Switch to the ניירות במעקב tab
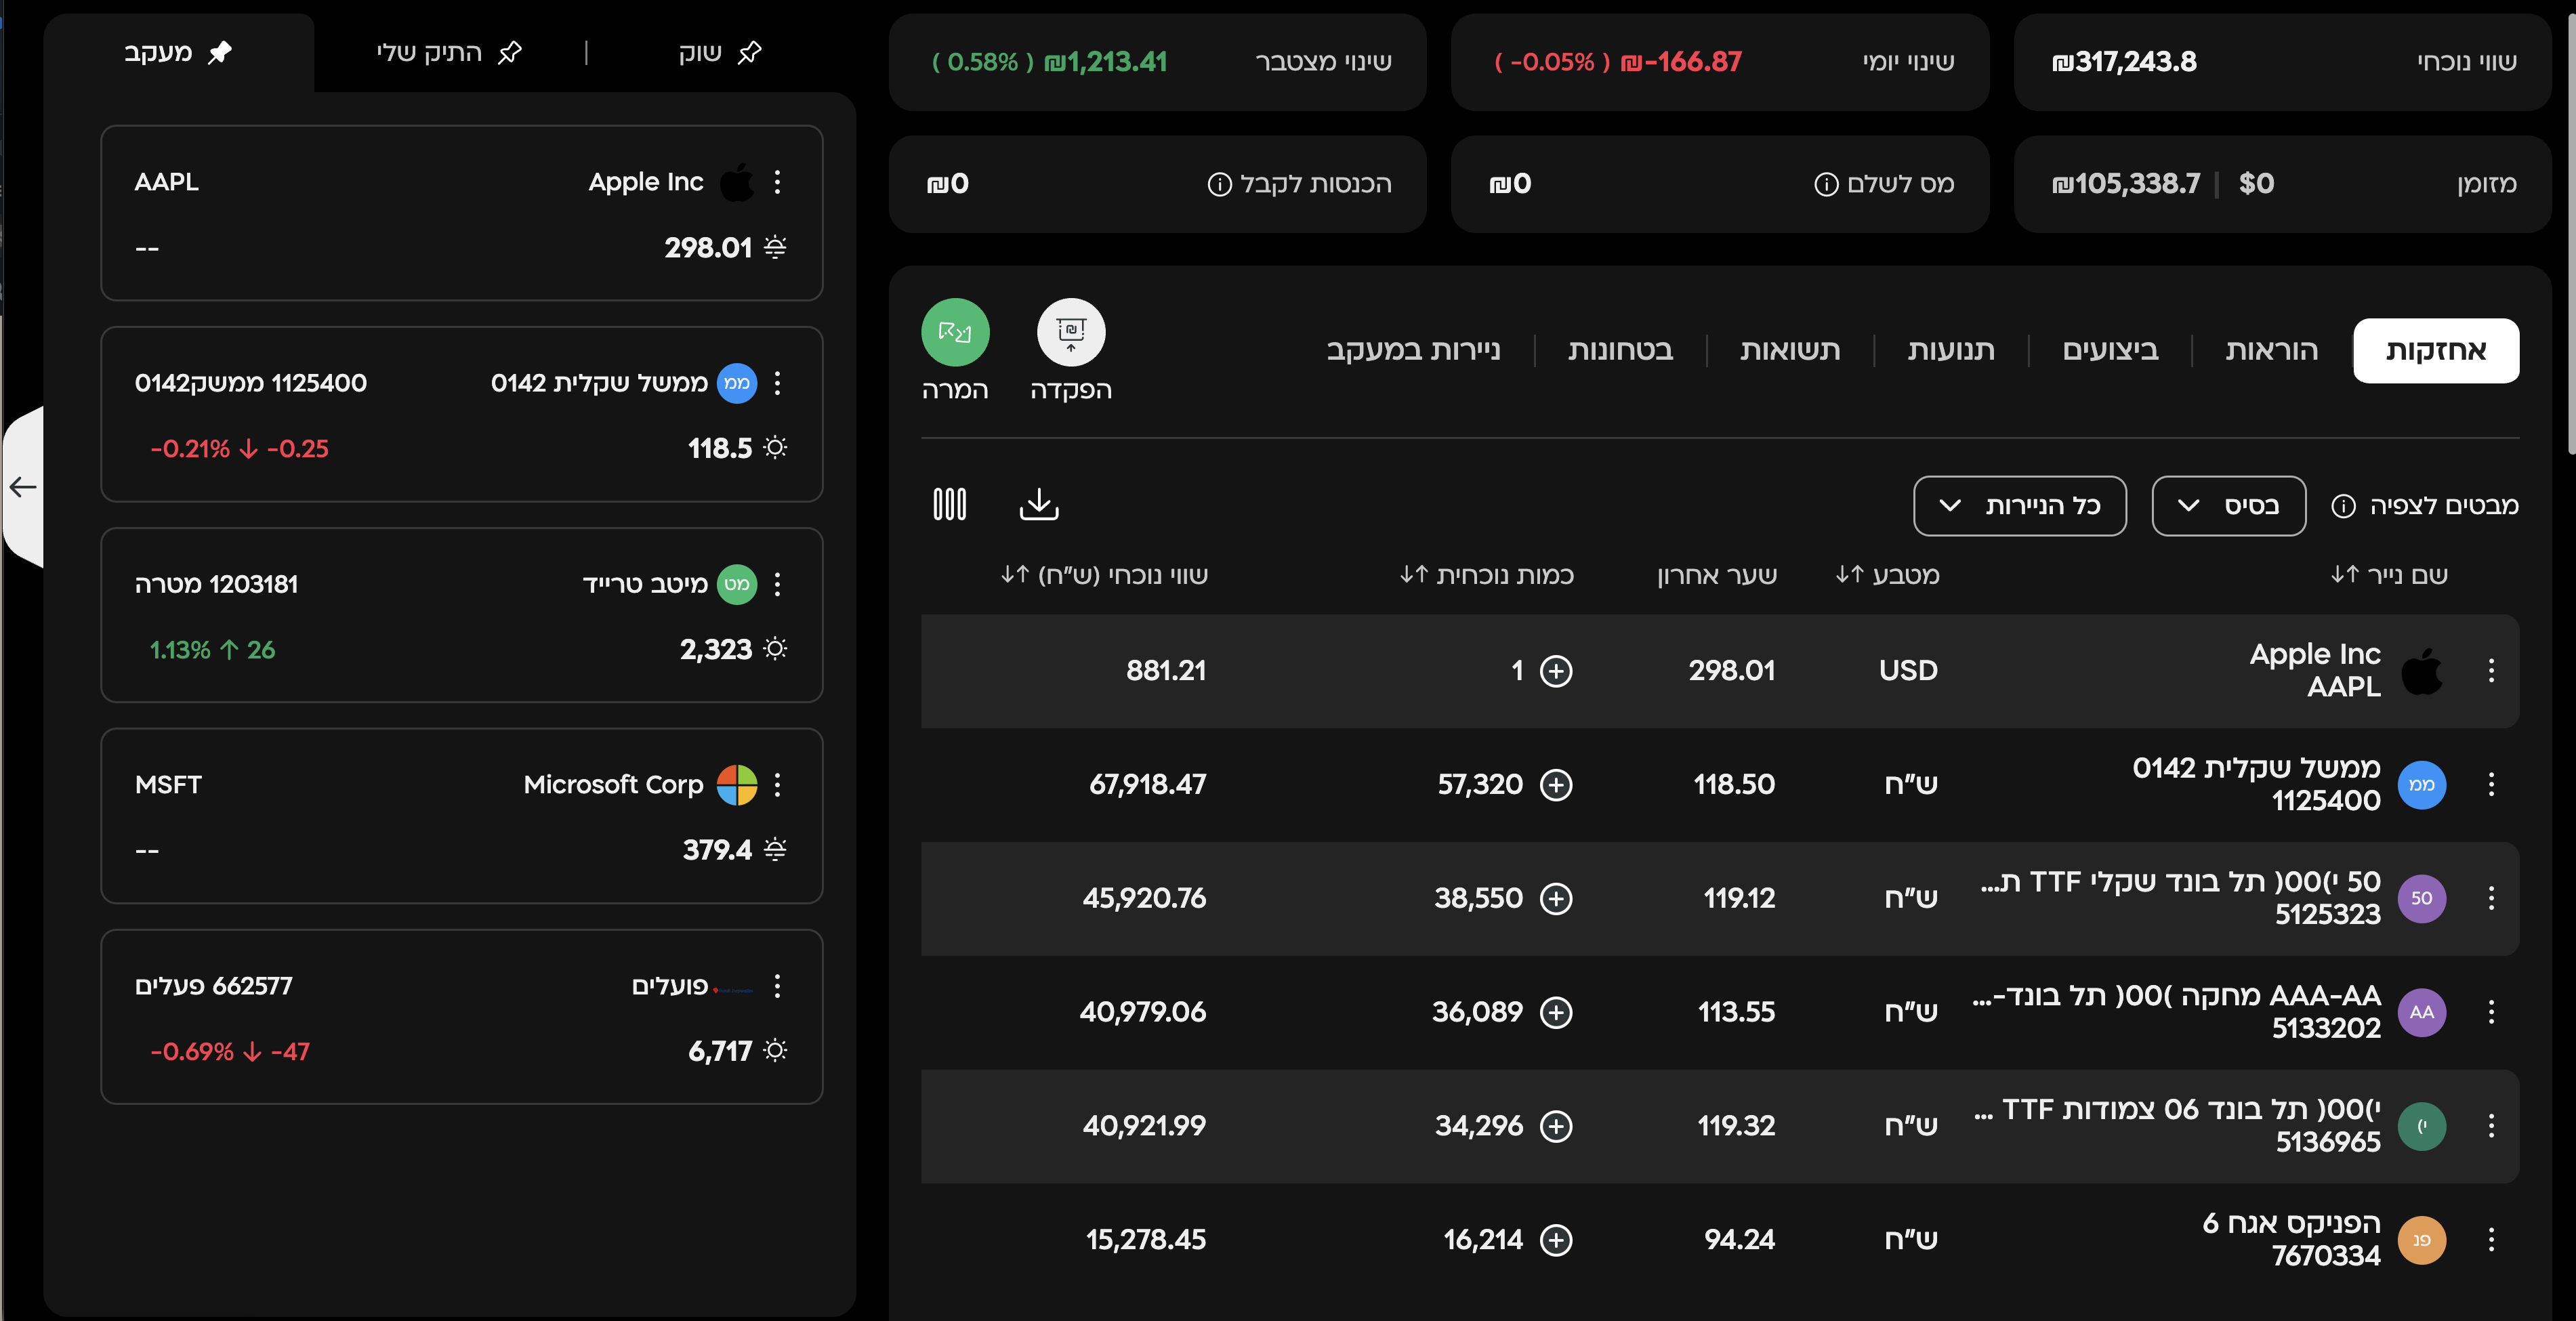2576x1321 pixels. coord(1413,350)
